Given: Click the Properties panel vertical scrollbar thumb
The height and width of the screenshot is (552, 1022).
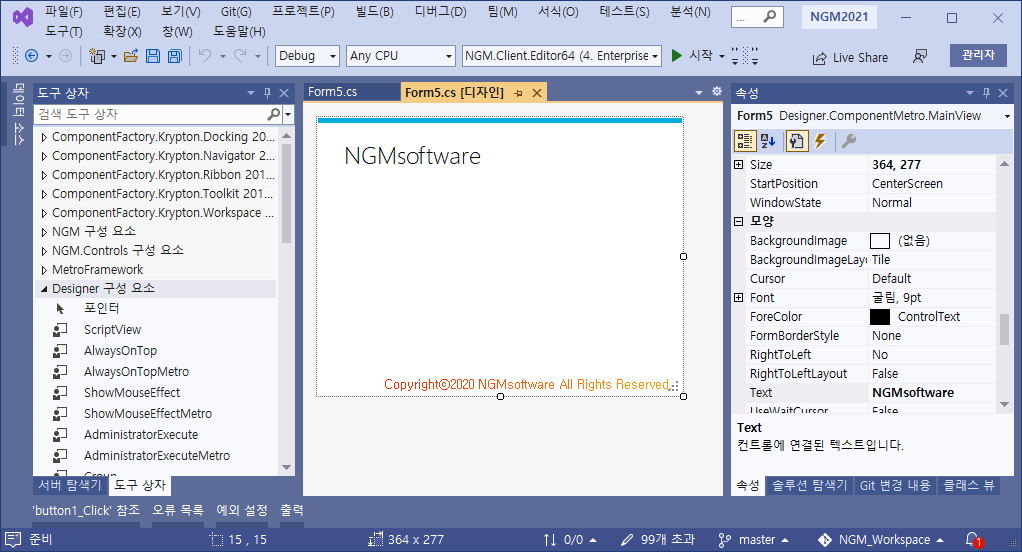Looking at the screenshot, I should [1004, 329].
